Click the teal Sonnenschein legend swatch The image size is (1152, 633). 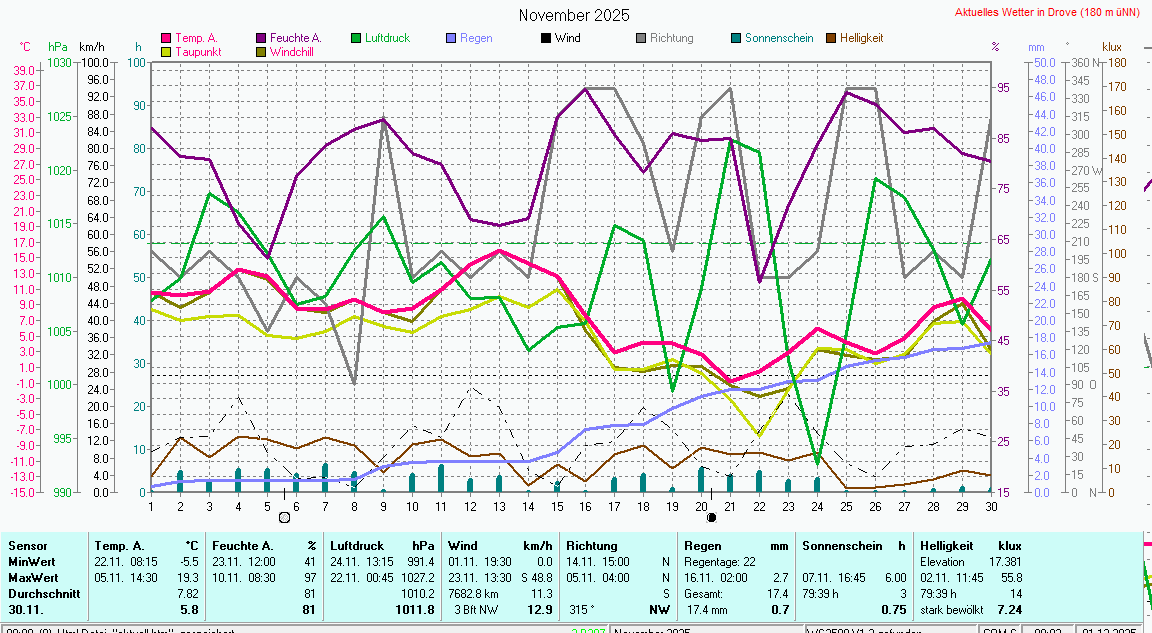pyautogui.click(x=736, y=38)
